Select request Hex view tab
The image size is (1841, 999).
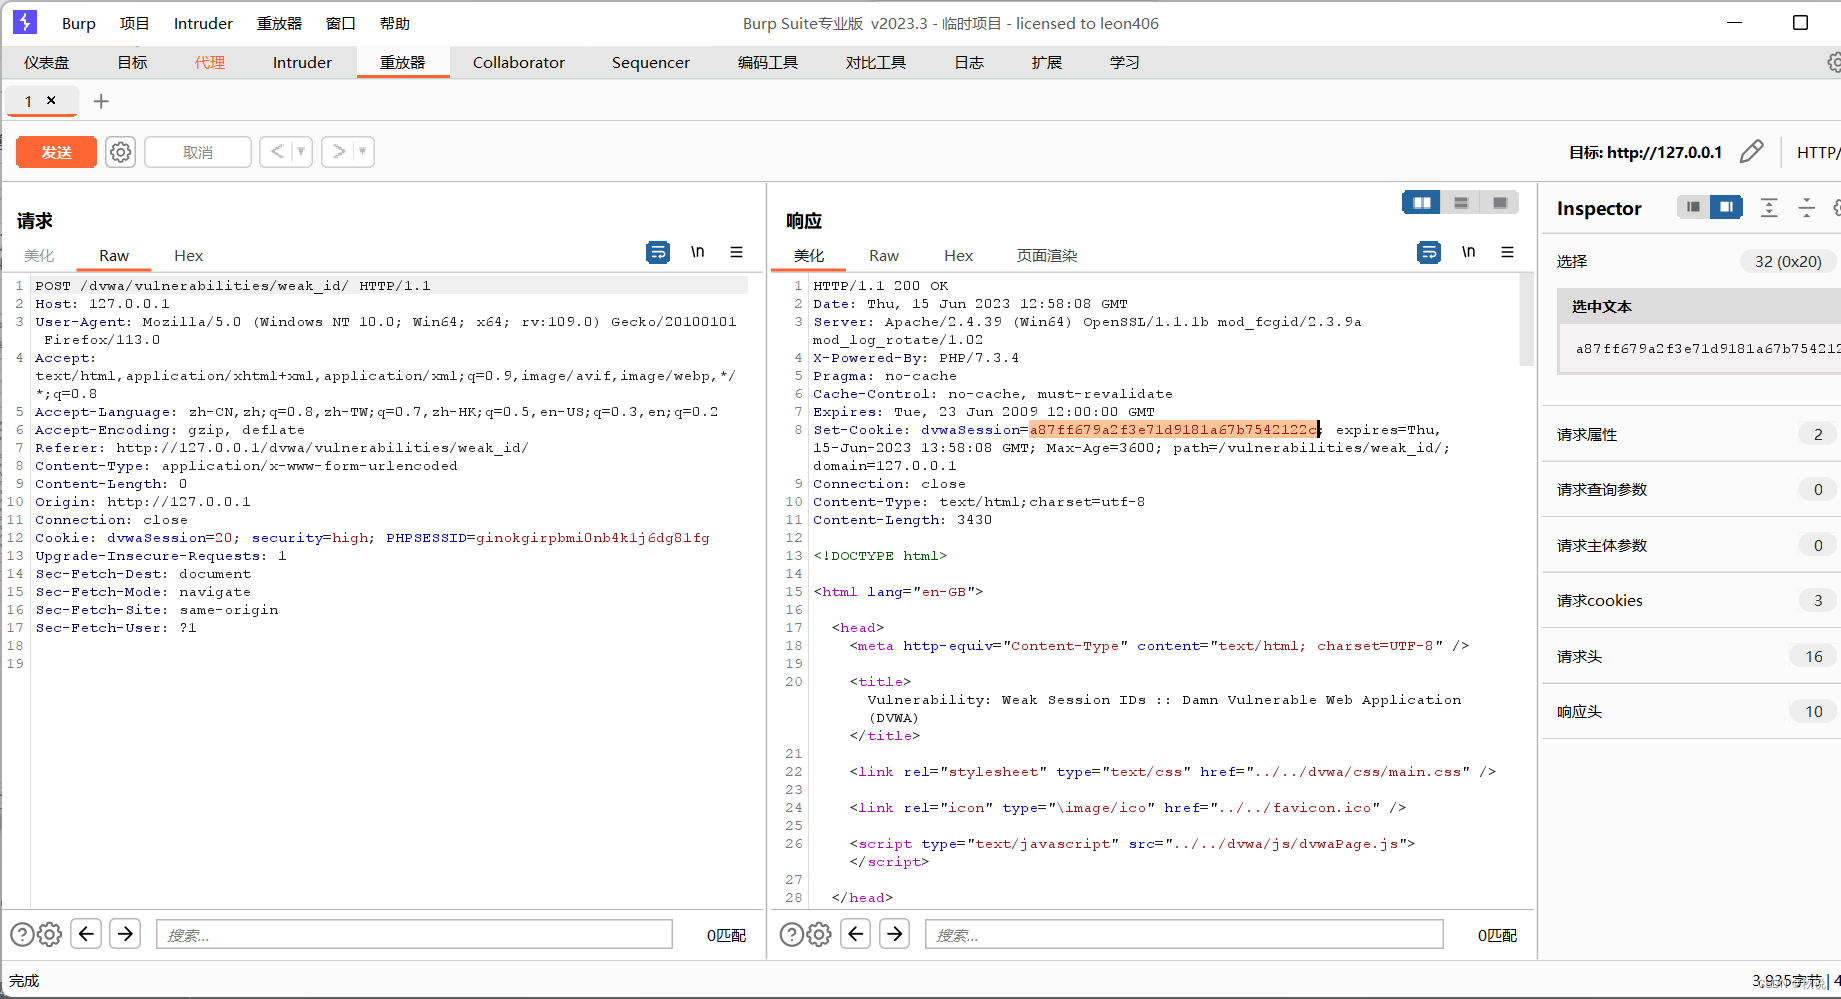click(x=188, y=256)
